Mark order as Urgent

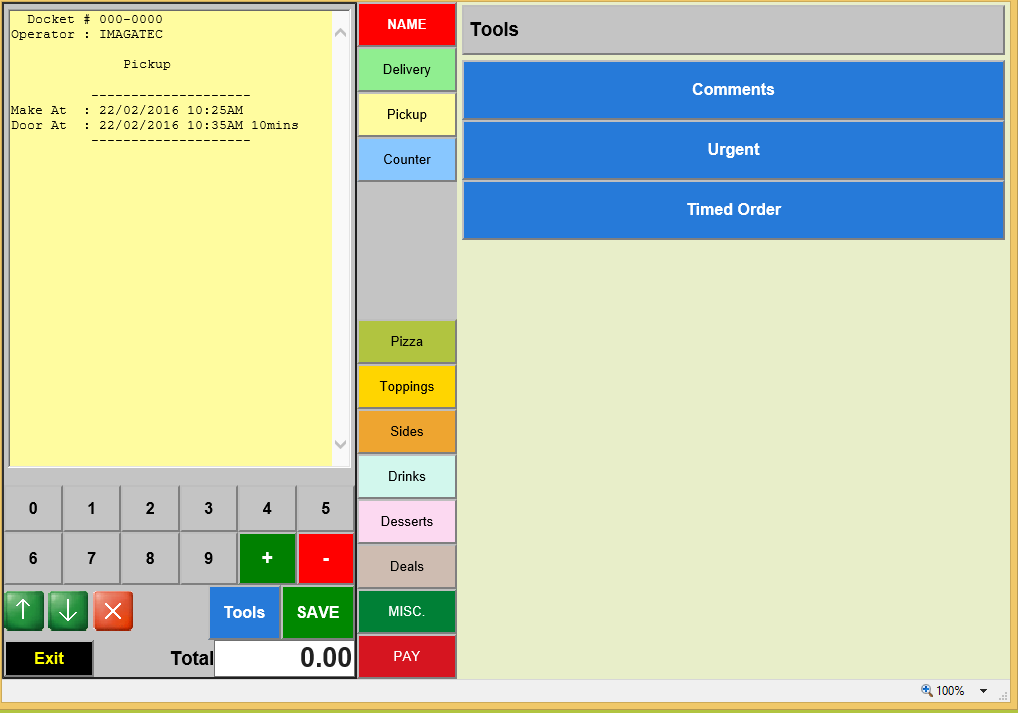click(x=733, y=150)
